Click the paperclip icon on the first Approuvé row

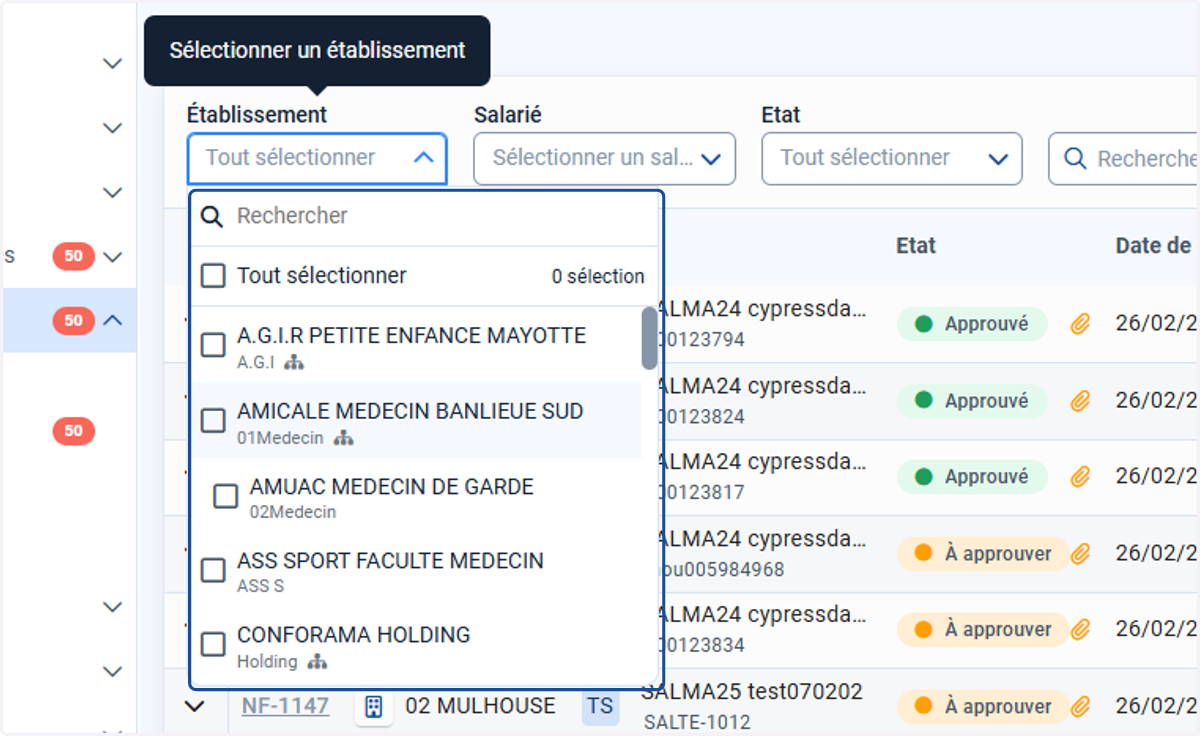[x=1080, y=324]
